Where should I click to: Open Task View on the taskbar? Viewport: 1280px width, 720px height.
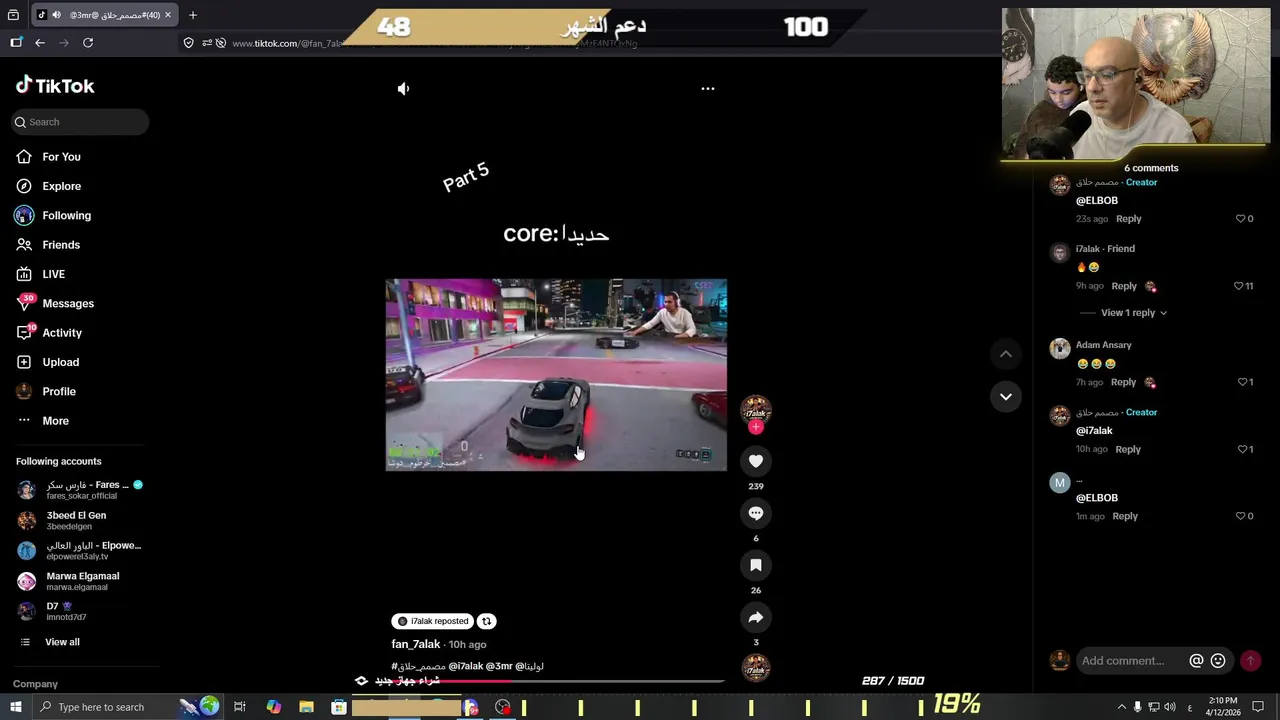click(x=240, y=707)
